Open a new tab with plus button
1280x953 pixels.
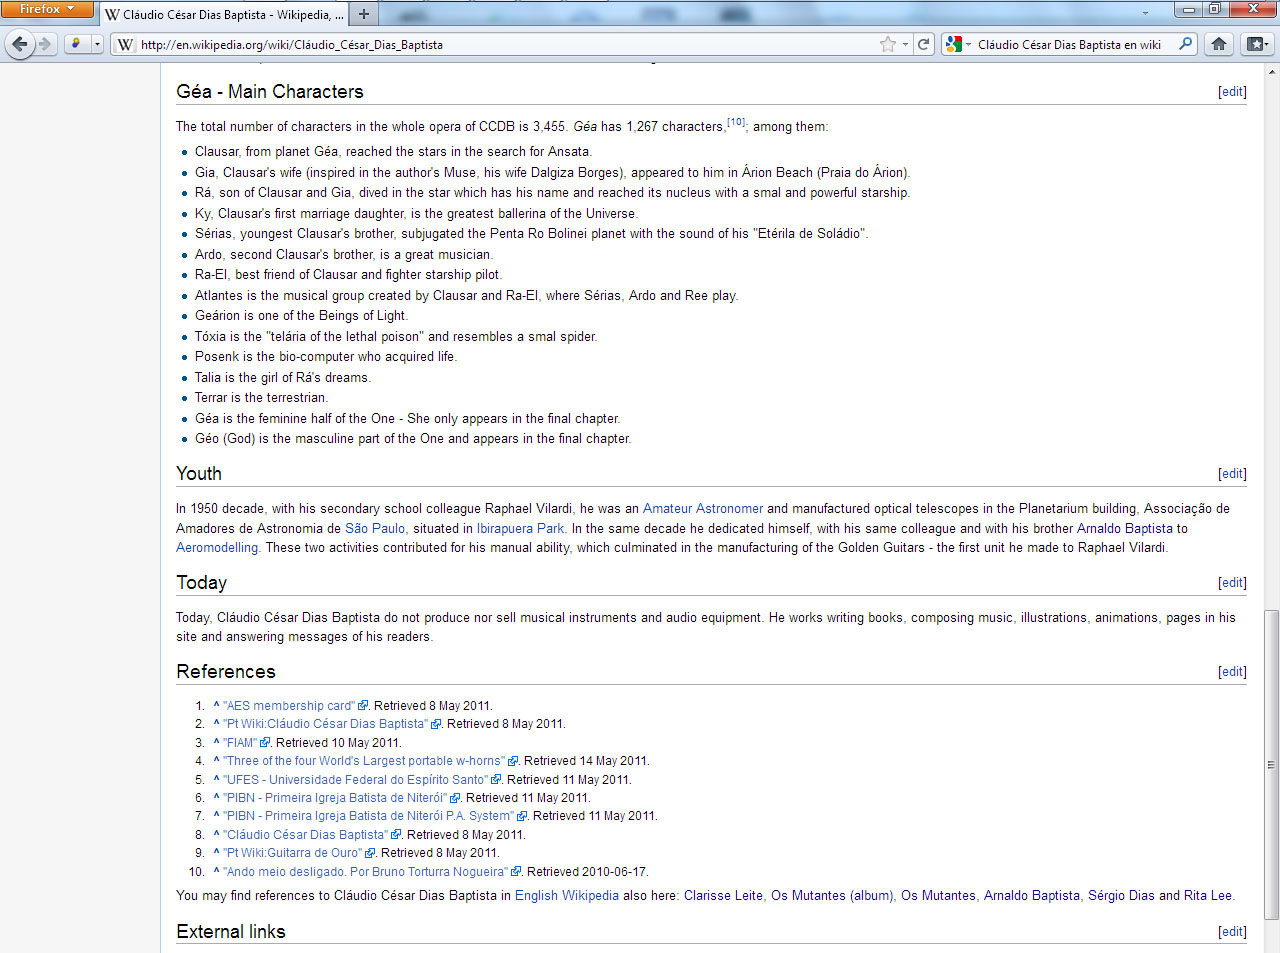364,14
